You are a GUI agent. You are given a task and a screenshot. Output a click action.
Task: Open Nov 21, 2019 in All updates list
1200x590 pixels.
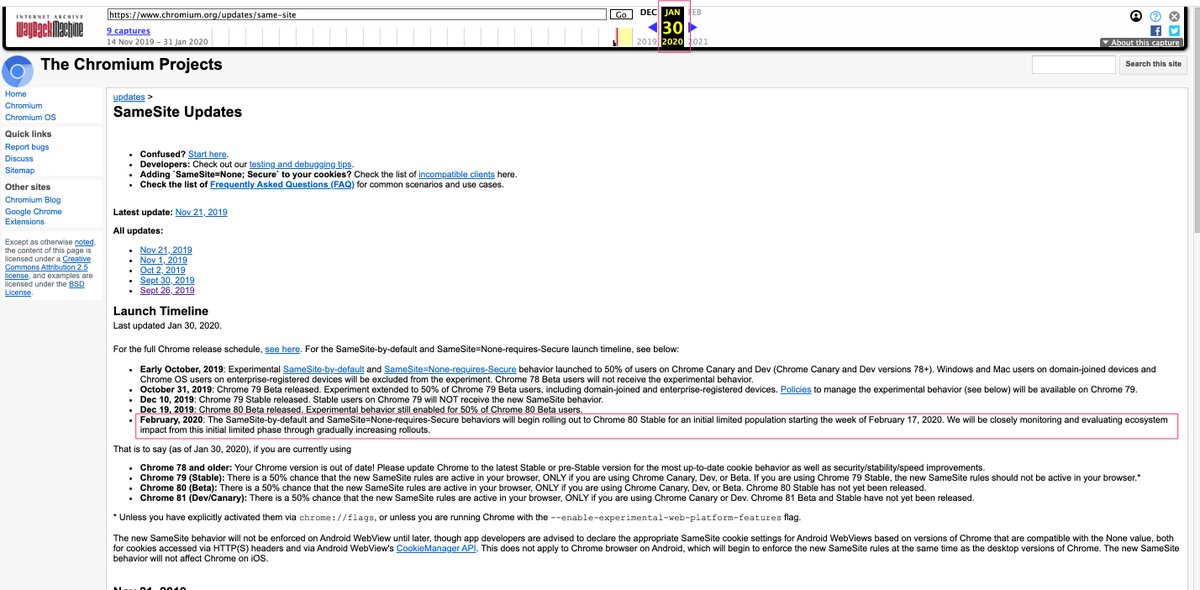pos(166,250)
